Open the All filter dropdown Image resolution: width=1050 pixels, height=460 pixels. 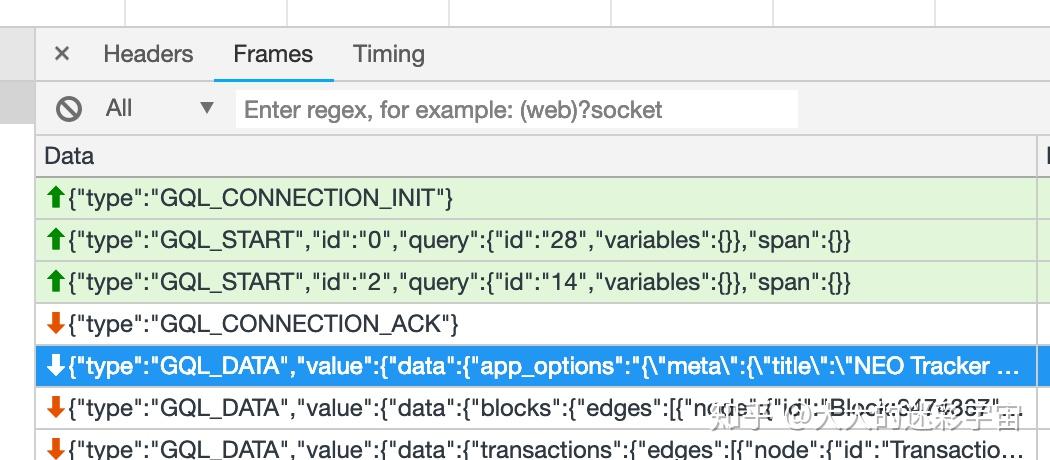point(160,108)
